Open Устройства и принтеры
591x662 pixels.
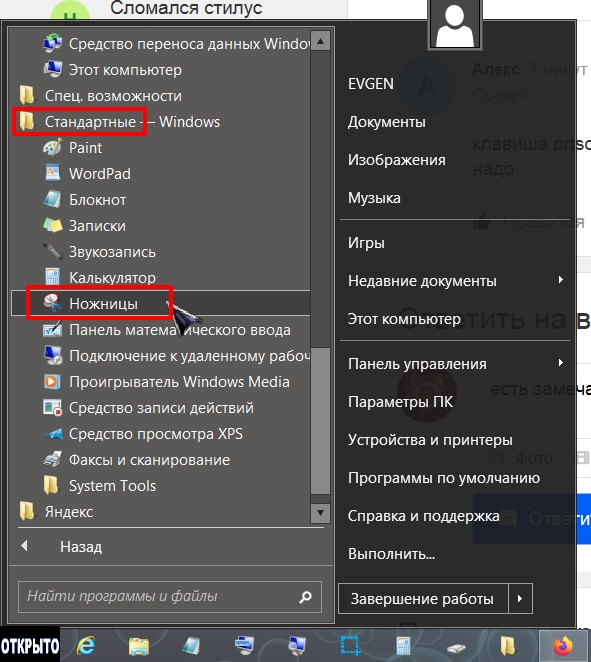(x=430, y=440)
